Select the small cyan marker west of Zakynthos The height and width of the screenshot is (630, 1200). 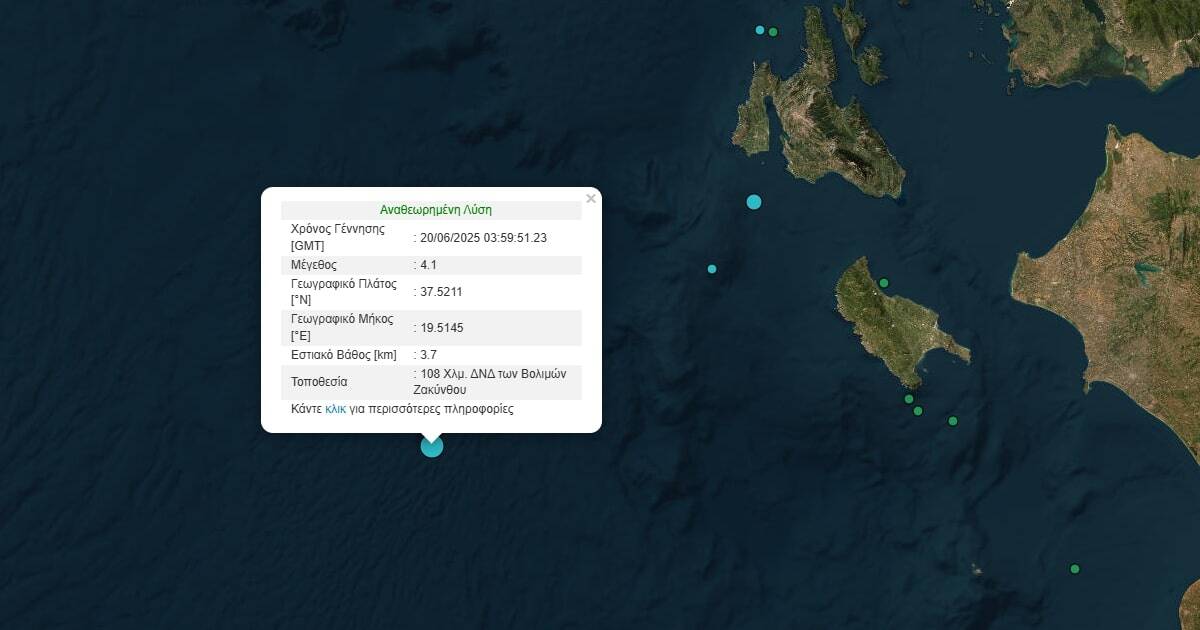tap(712, 269)
